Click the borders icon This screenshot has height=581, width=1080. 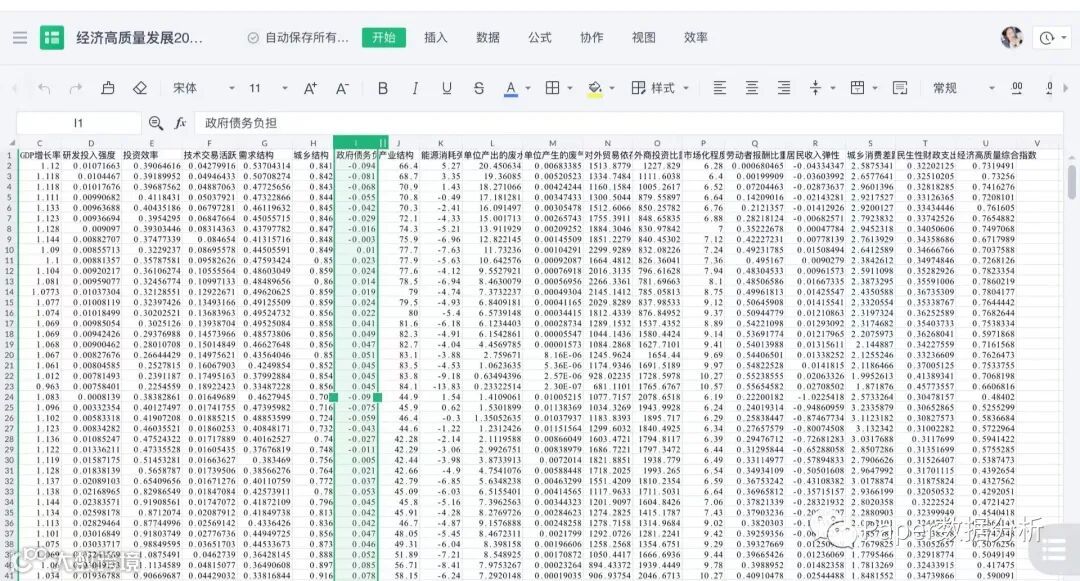coord(552,88)
